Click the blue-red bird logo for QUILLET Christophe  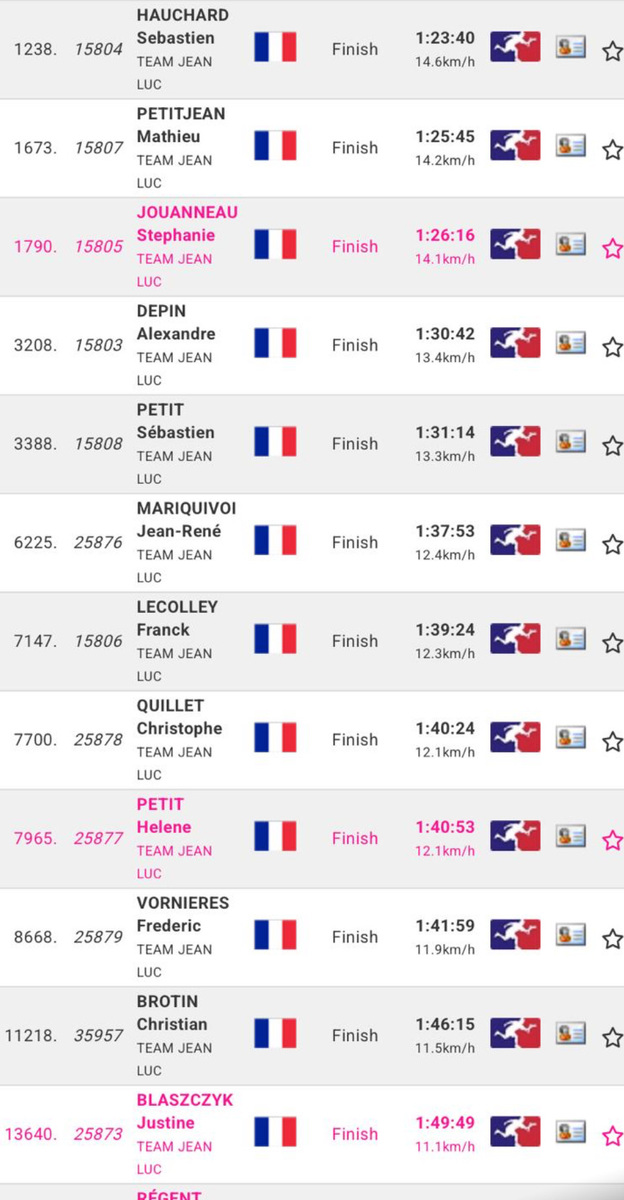click(x=515, y=738)
